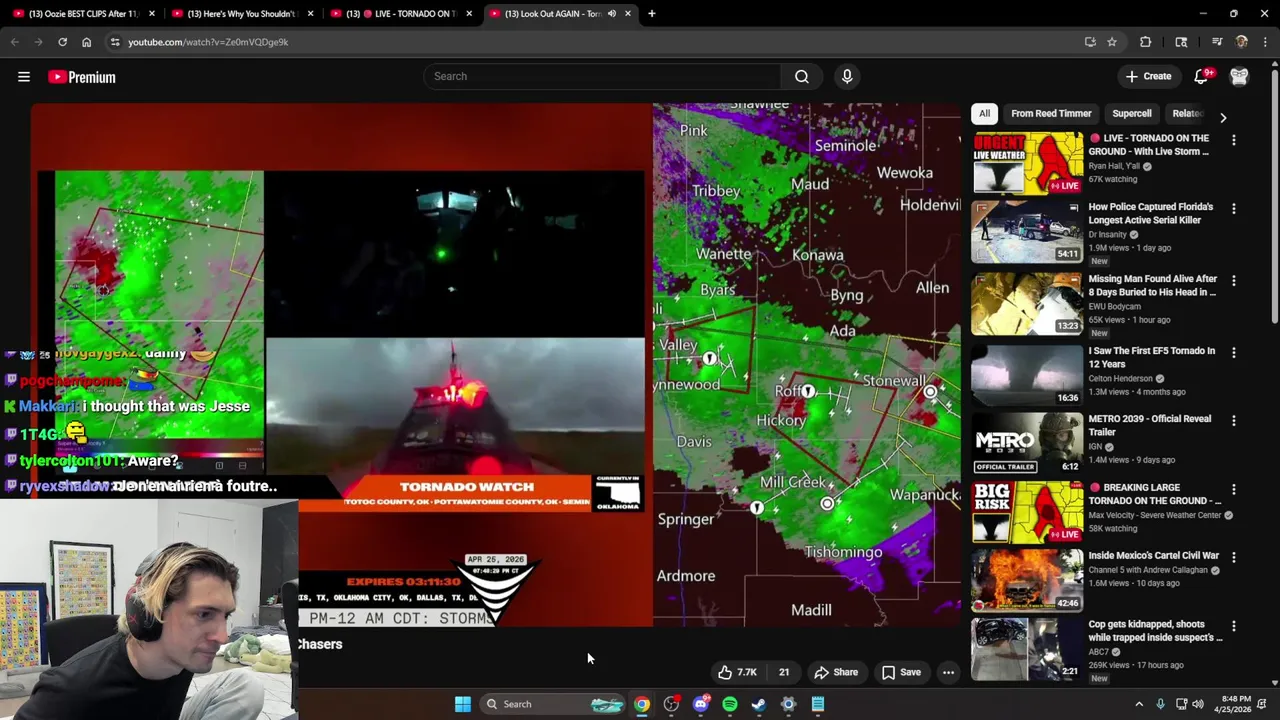
Task: Open options for Mexico's Cartel Civil War
Action: point(1233,557)
